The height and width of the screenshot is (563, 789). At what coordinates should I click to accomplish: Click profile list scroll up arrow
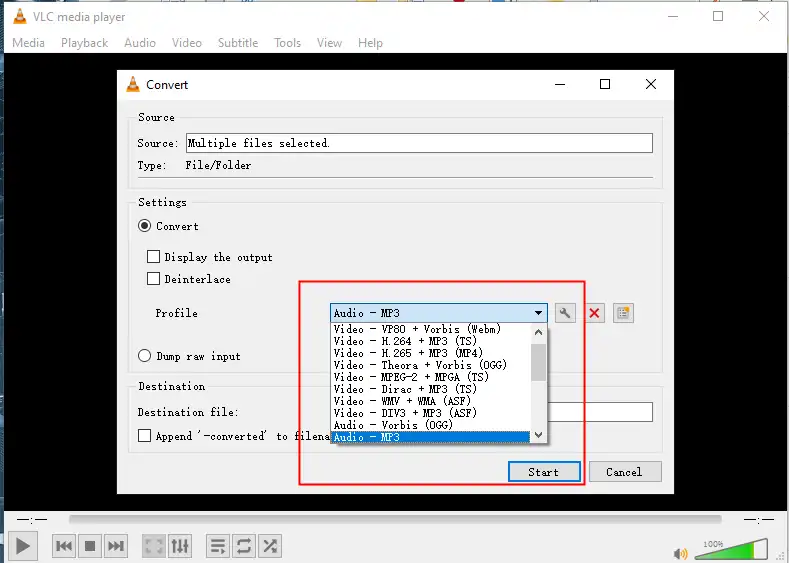[x=538, y=333]
